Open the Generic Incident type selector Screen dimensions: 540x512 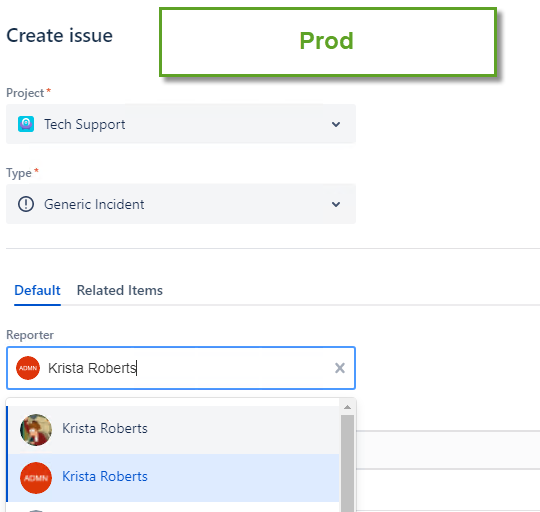point(181,204)
